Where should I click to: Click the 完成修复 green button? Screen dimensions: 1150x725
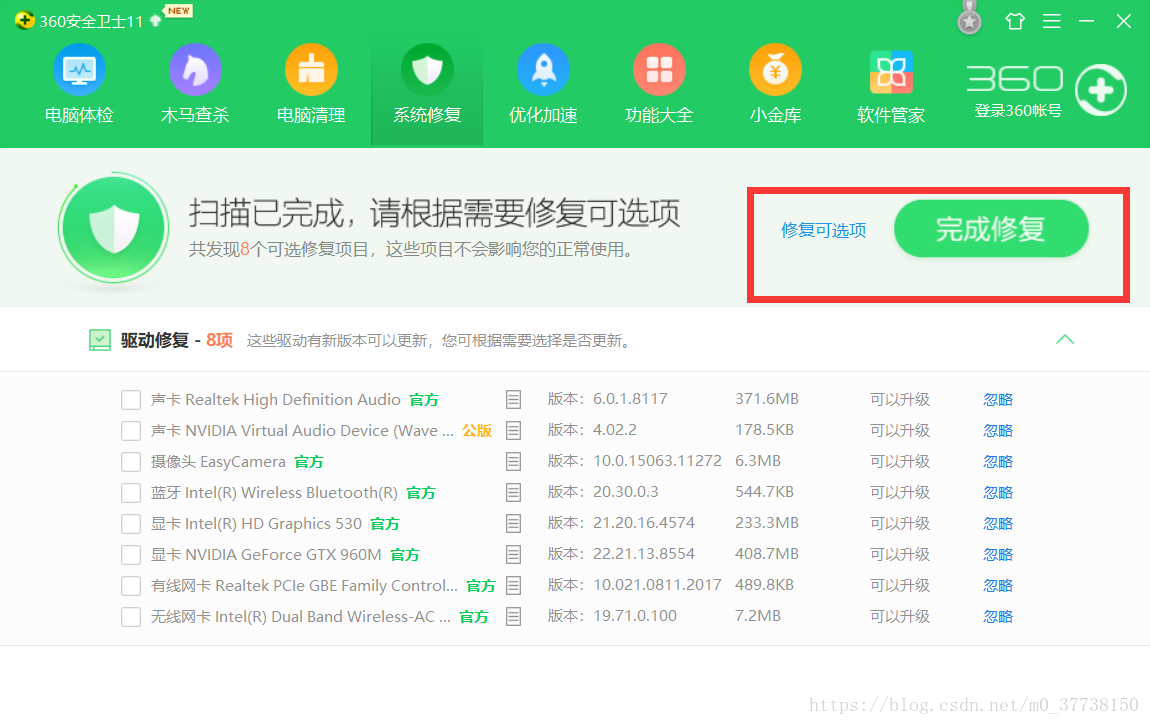tap(991, 229)
